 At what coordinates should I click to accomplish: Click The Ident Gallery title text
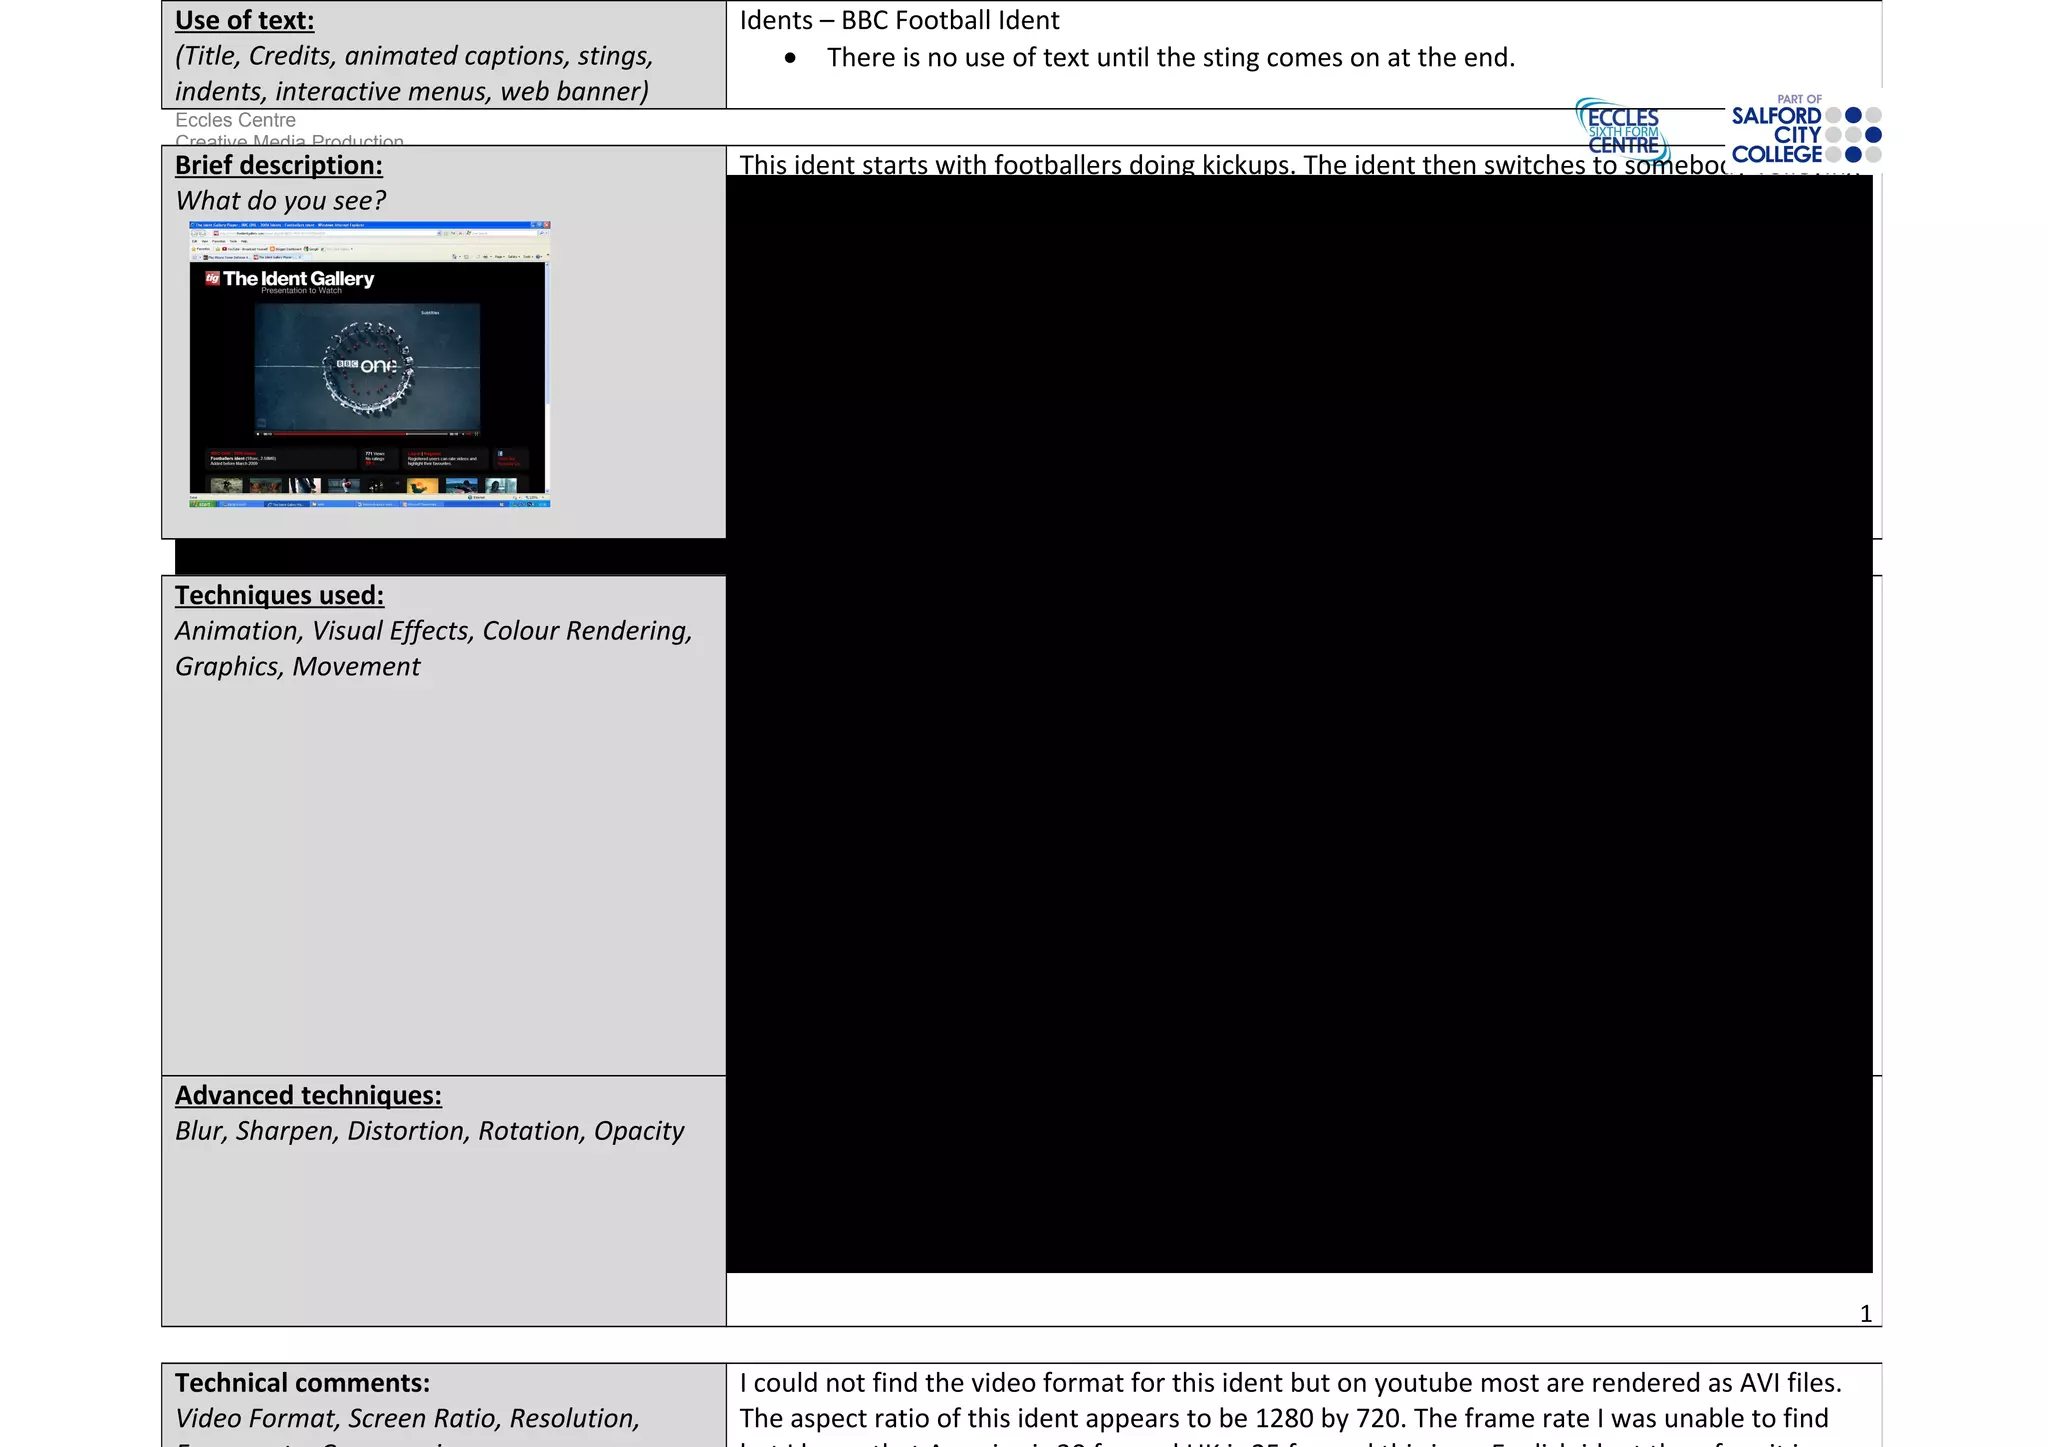click(298, 279)
